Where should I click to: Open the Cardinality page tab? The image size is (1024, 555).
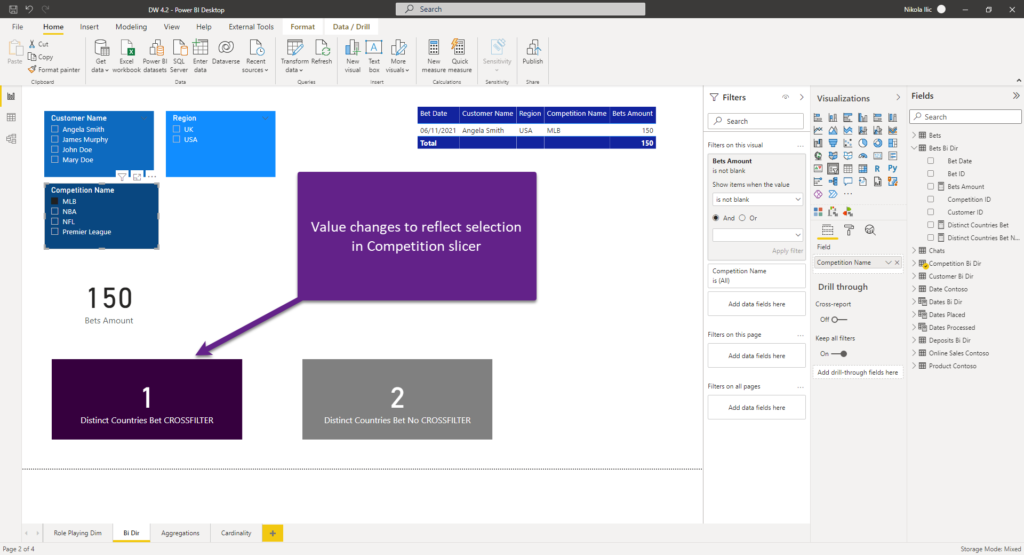coord(236,533)
